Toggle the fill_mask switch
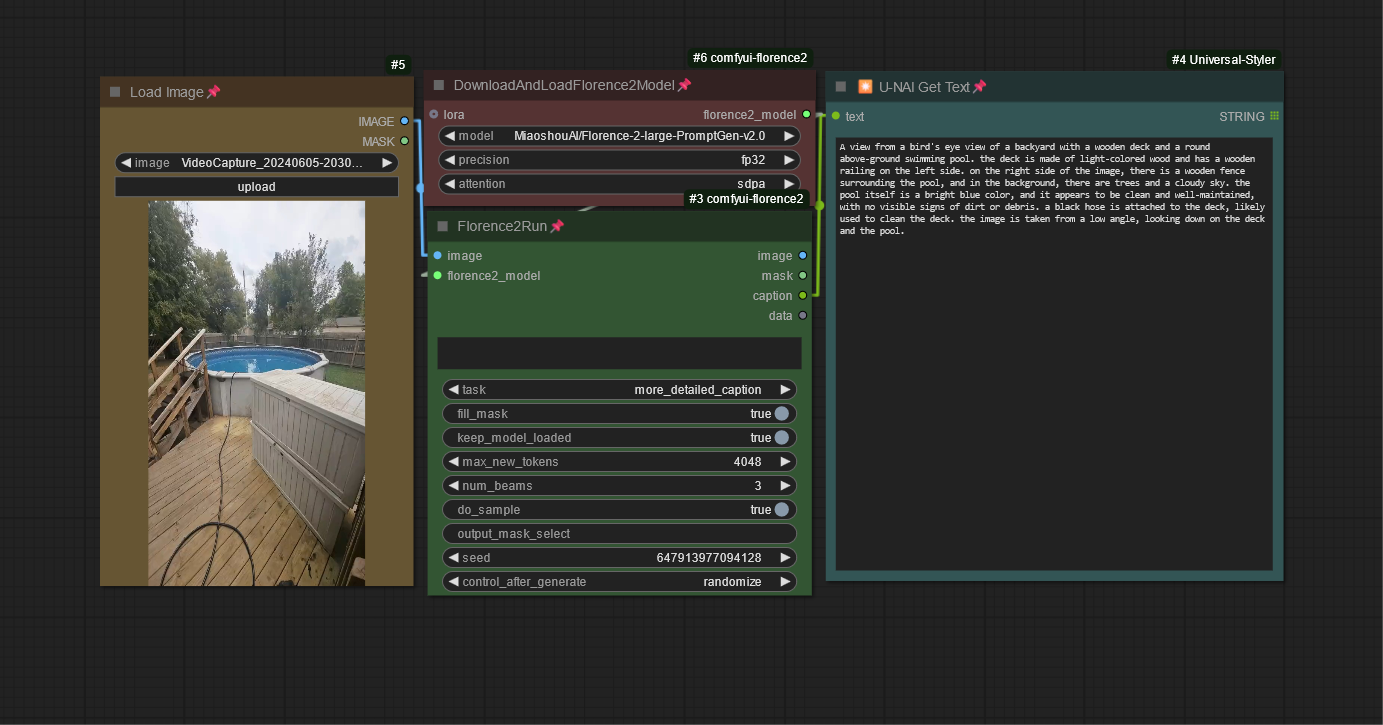This screenshot has height=725, width=1383. (x=781, y=414)
